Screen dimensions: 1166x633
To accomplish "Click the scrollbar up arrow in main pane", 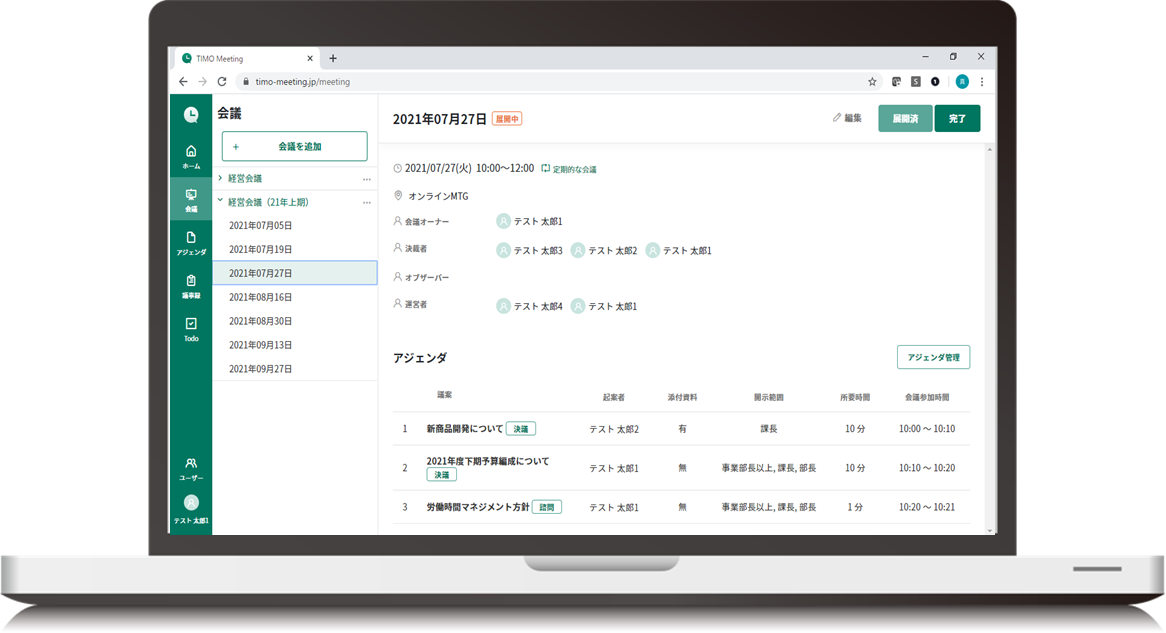I will [x=990, y=150].
